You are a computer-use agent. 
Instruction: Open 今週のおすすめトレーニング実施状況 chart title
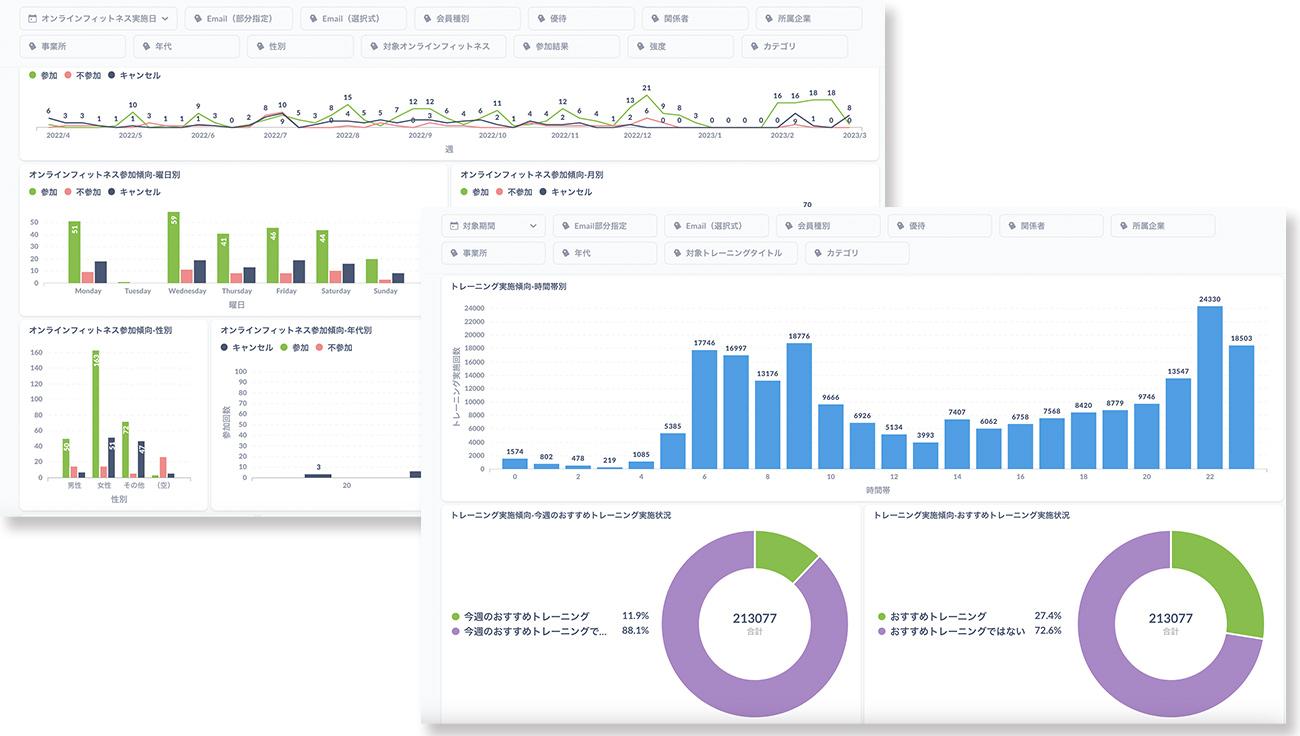pyautogui.click(x=561, y=515)
